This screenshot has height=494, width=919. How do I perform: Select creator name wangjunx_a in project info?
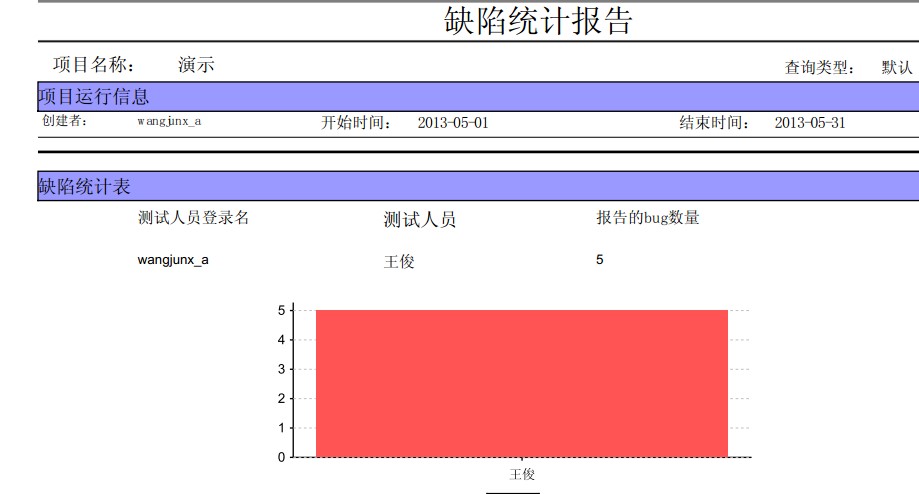coord(169,121)
